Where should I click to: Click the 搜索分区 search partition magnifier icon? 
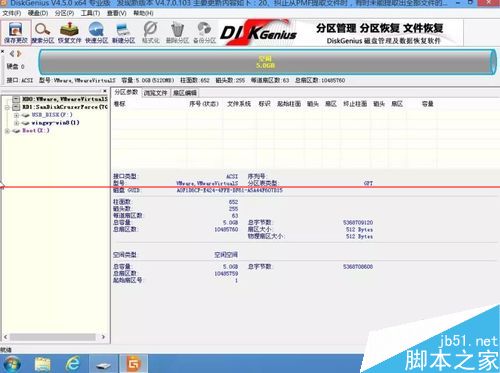[x=43, y=32]
